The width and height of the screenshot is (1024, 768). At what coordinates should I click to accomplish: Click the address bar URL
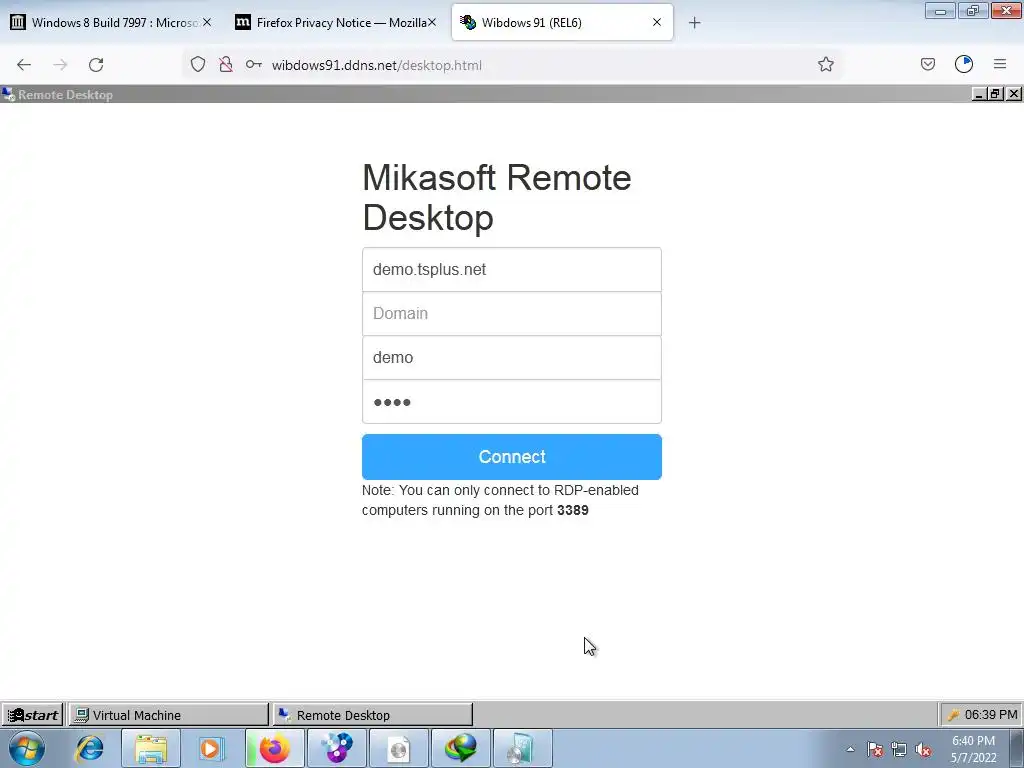tap(377, 65)
